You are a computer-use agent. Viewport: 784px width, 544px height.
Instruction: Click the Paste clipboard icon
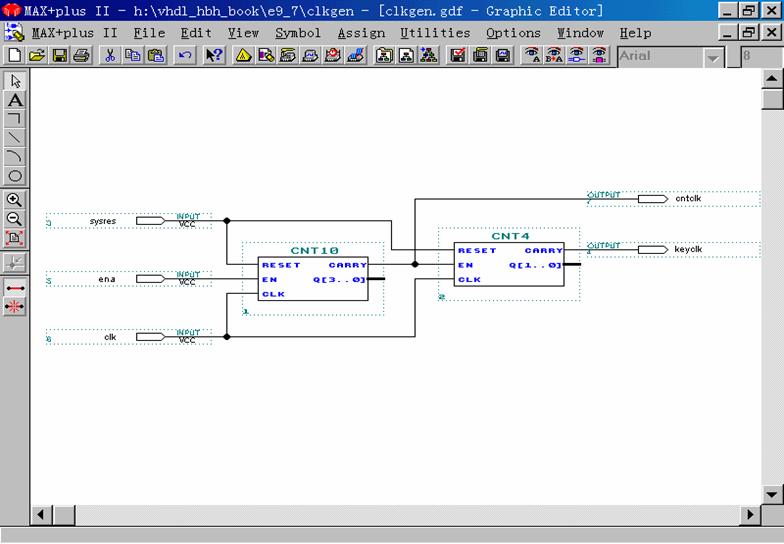(x=156, y=55)
